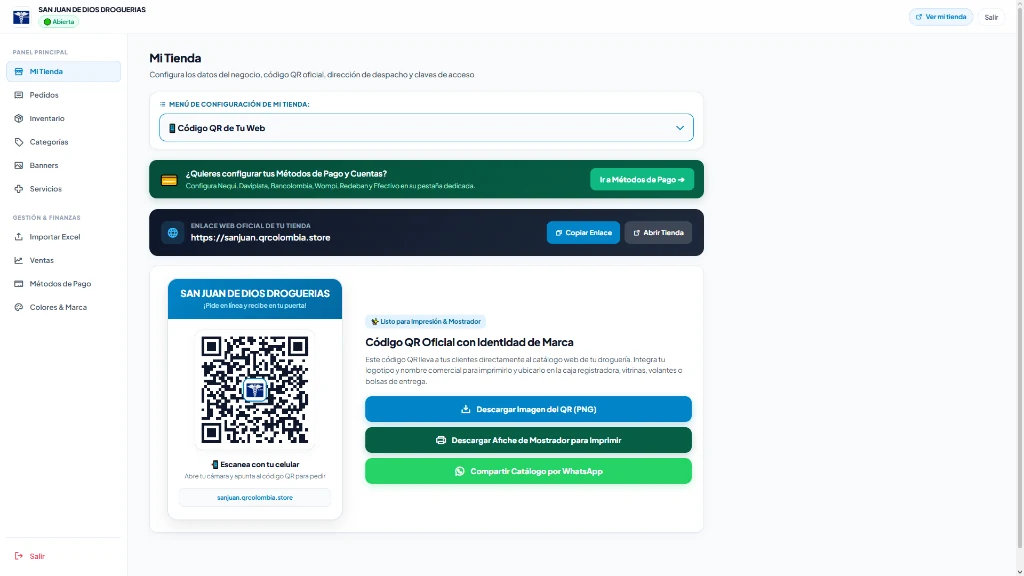Open Métodos de Pago in sidebar
Screen dimensions: 1024x576
tap(63, 283)
